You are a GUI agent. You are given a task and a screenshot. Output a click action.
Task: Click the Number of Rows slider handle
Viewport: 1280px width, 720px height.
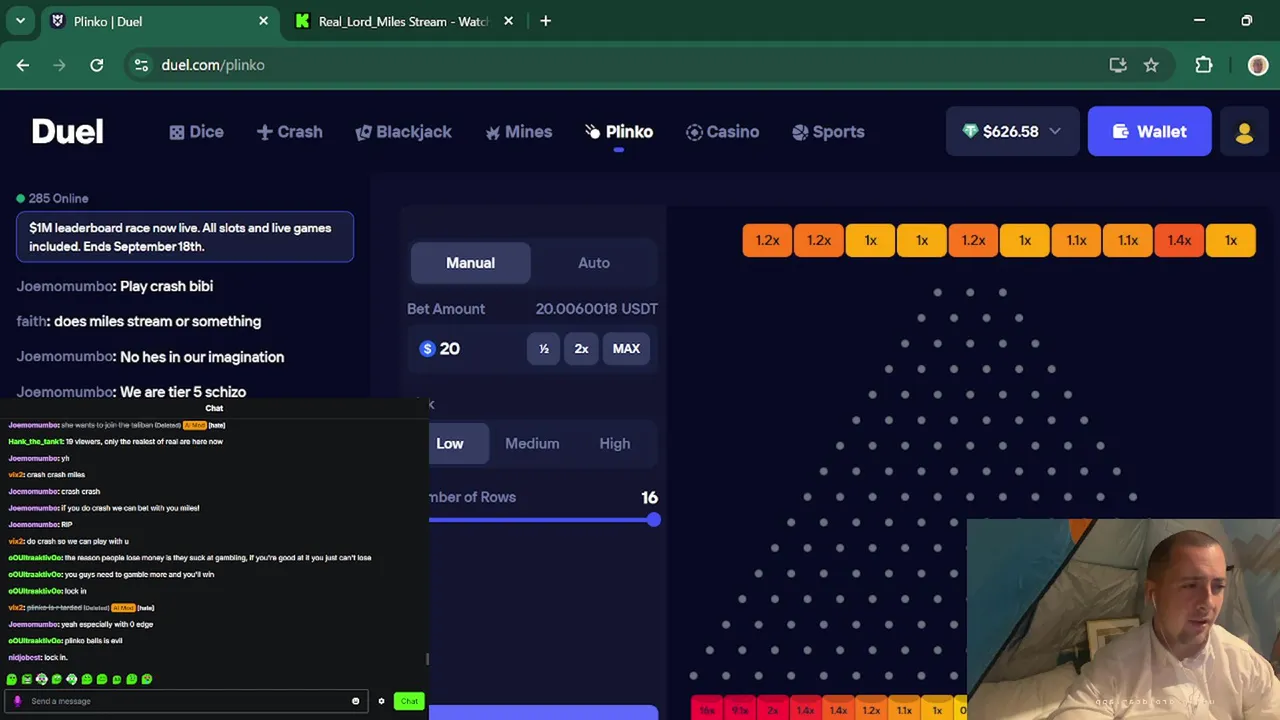pos(653,520)
